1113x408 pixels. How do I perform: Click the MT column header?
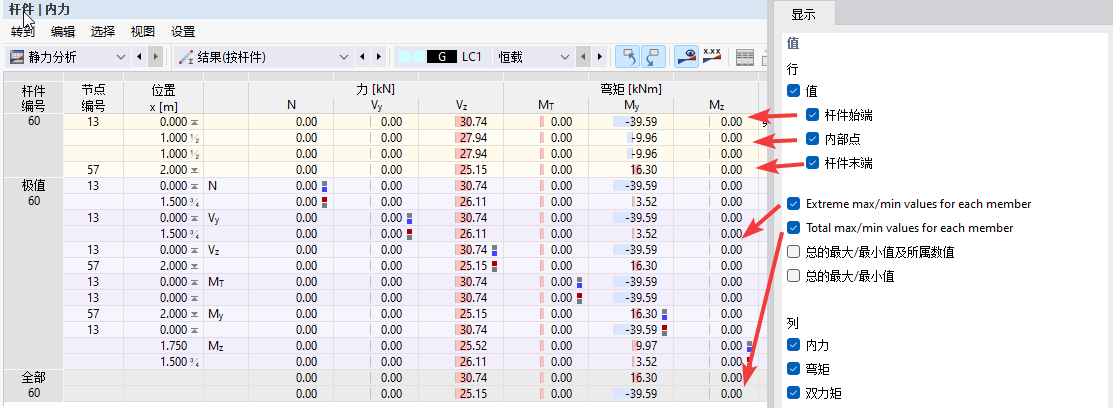click(x=546, y=106)
